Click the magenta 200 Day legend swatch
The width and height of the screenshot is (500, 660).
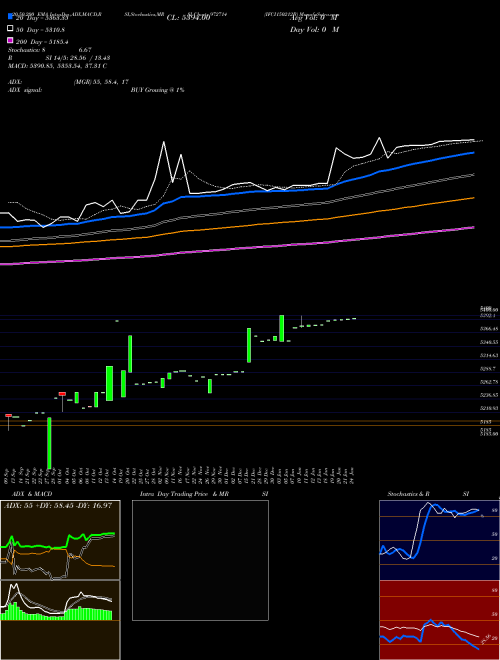pyautogui.click(x=10, y=40)
